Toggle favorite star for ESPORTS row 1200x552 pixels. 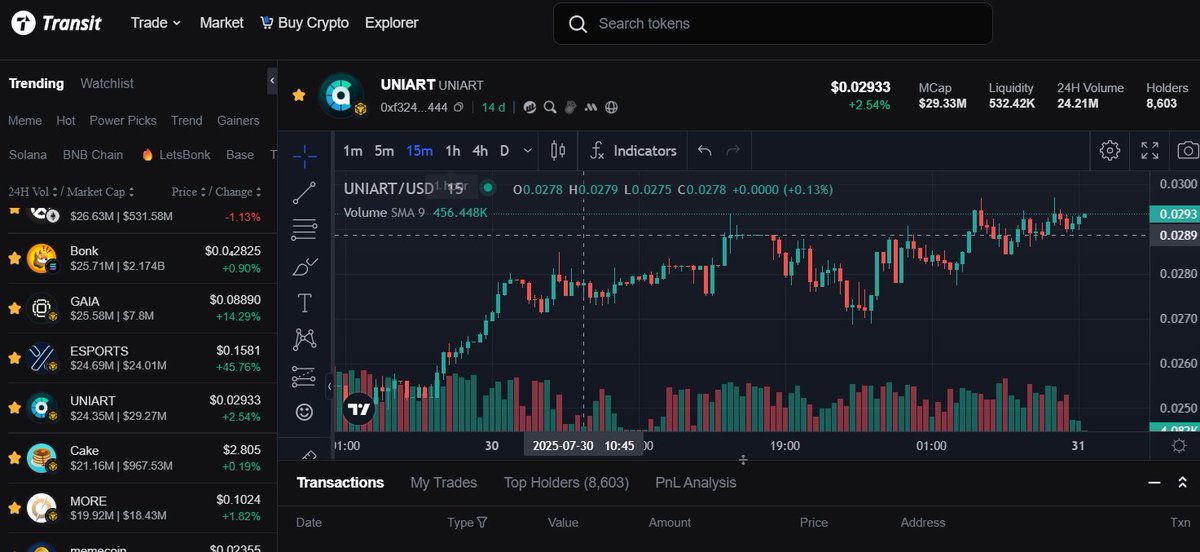[x=14, y=358]
